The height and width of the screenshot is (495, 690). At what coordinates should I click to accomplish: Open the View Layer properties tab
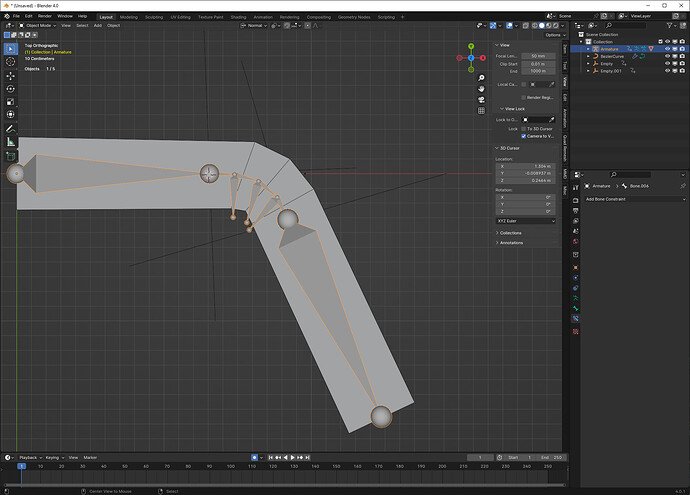coord(576,221)
